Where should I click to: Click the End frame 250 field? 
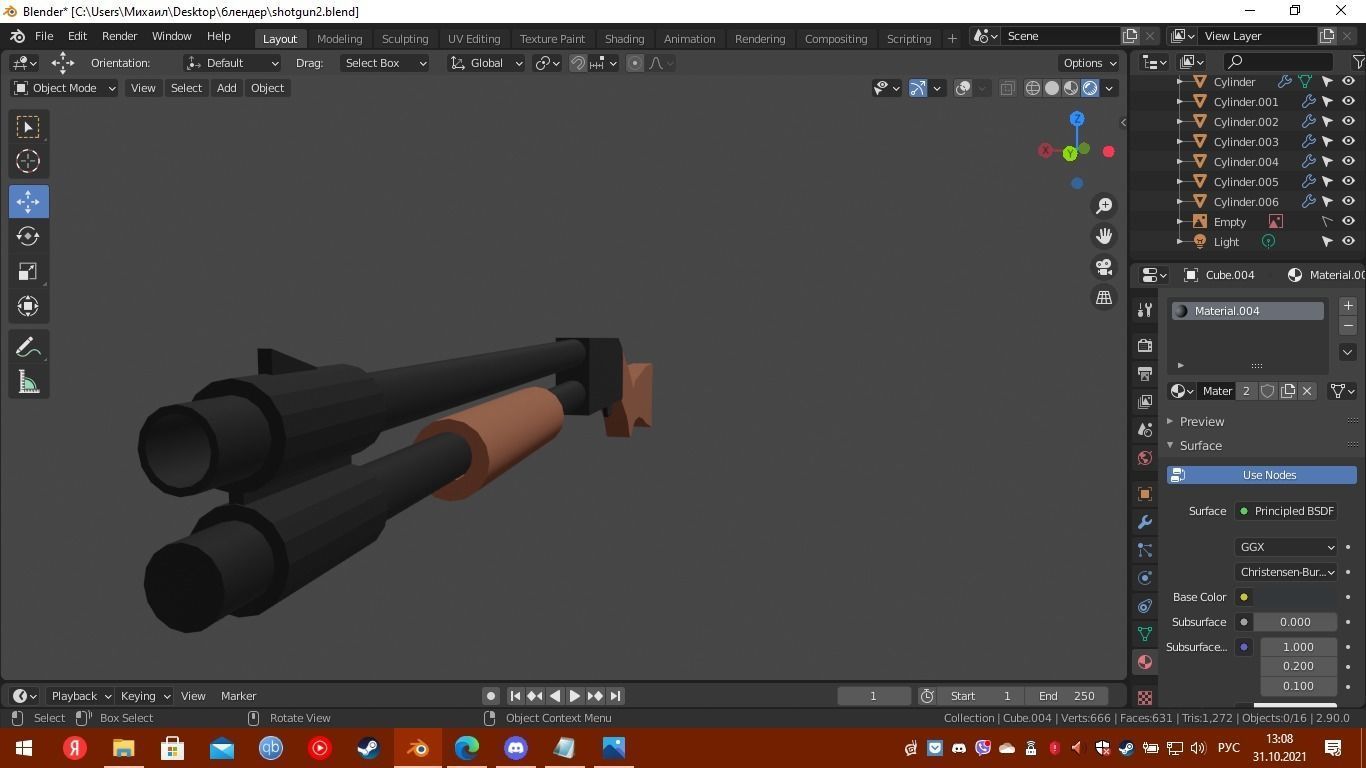click(1067, 696)
